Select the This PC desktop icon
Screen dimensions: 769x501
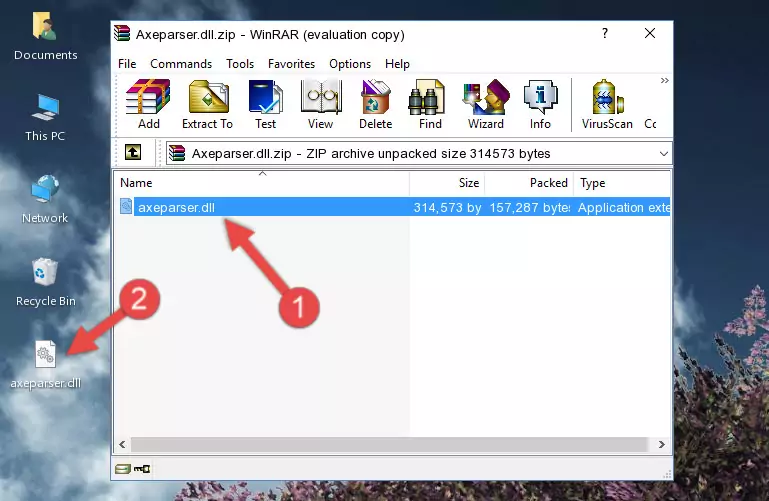coord(45,118)
